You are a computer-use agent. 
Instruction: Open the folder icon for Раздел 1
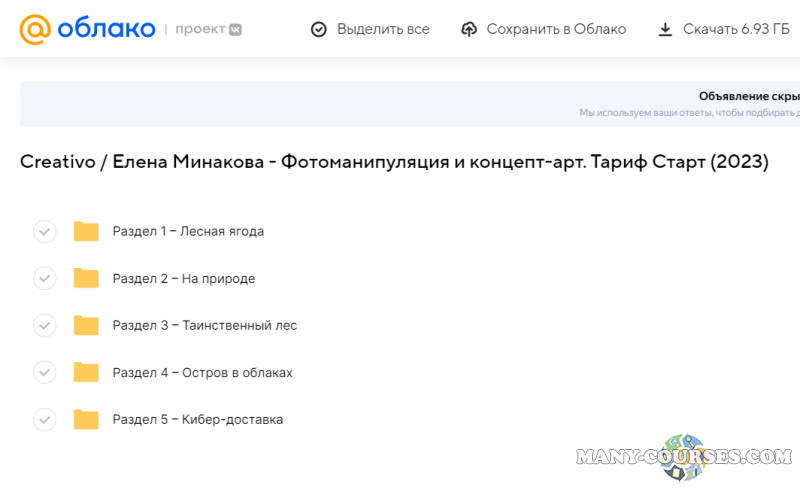[x=86, y=232]
